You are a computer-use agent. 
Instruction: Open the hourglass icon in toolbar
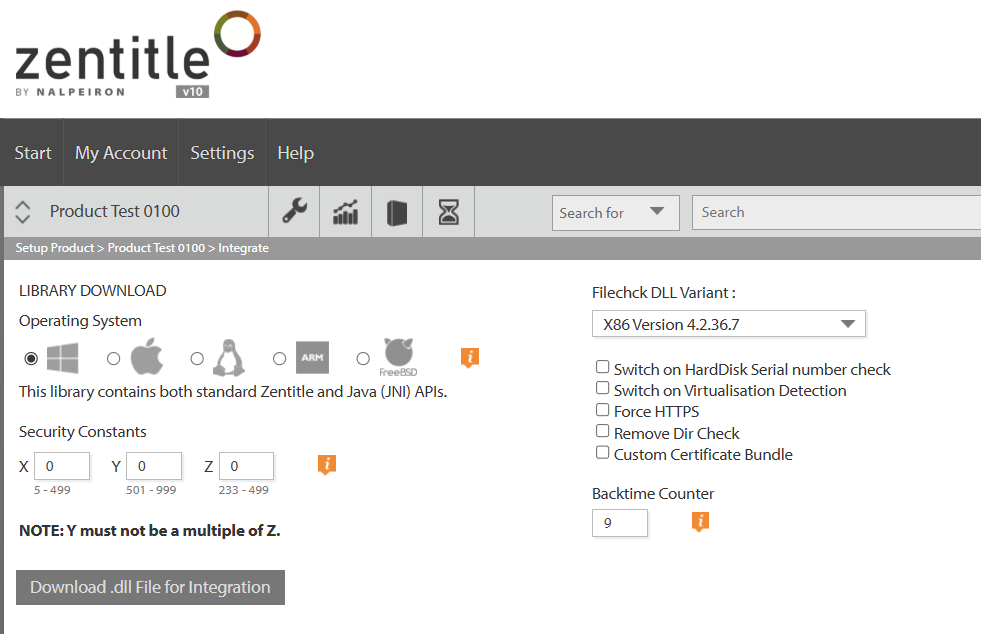coord(449,212)
